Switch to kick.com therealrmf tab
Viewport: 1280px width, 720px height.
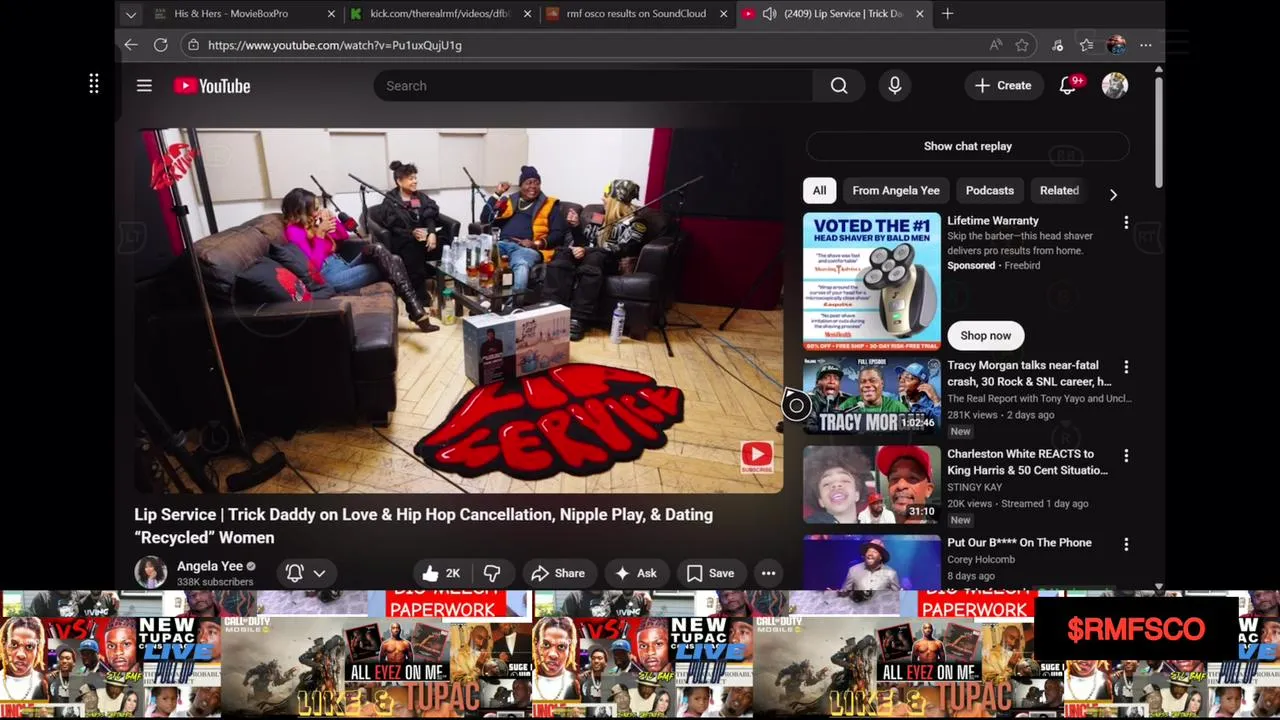click(x=439, y=14)
